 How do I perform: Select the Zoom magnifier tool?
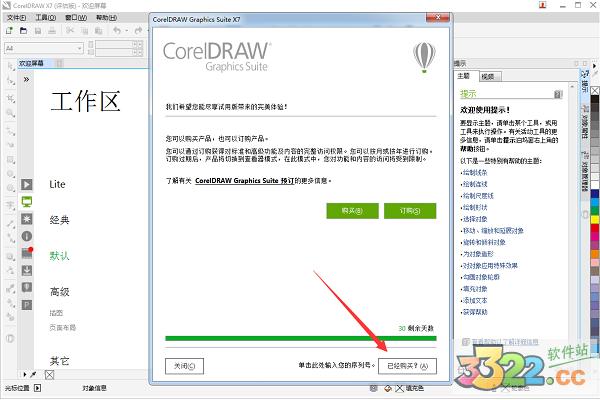[10, 113]
